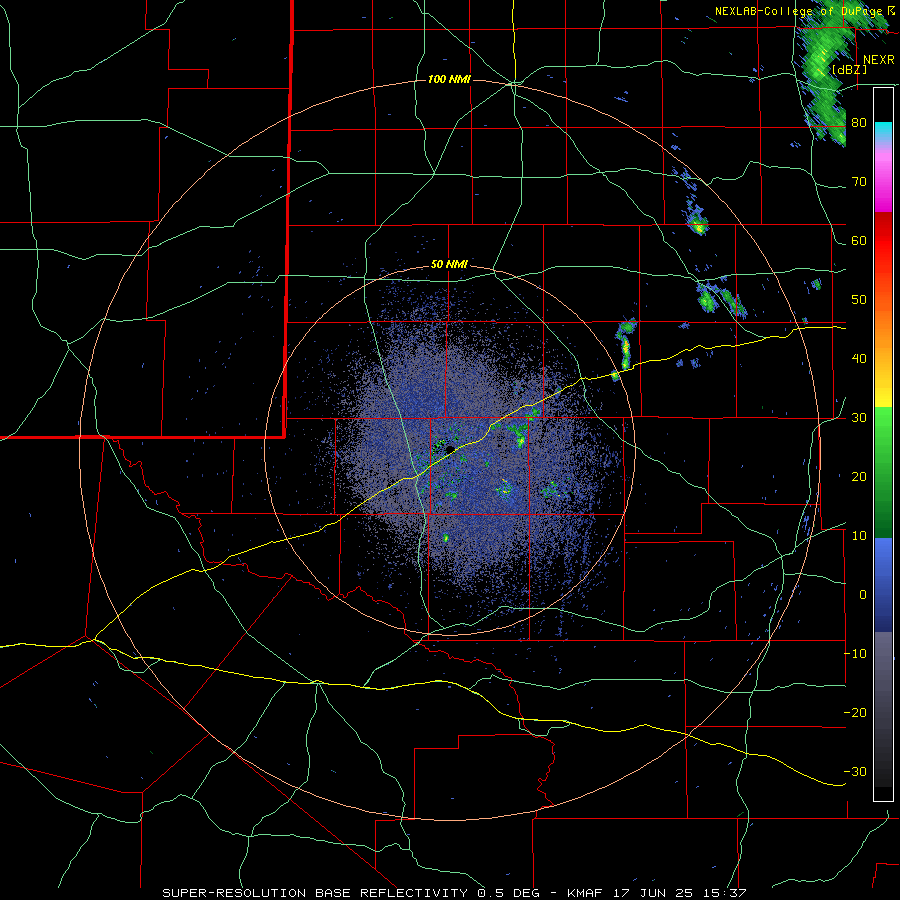Click the 80 value on the dBZ scale
The width and height of the screenshot is (900, 900).
pyautogui.click(x=859, y=122)
